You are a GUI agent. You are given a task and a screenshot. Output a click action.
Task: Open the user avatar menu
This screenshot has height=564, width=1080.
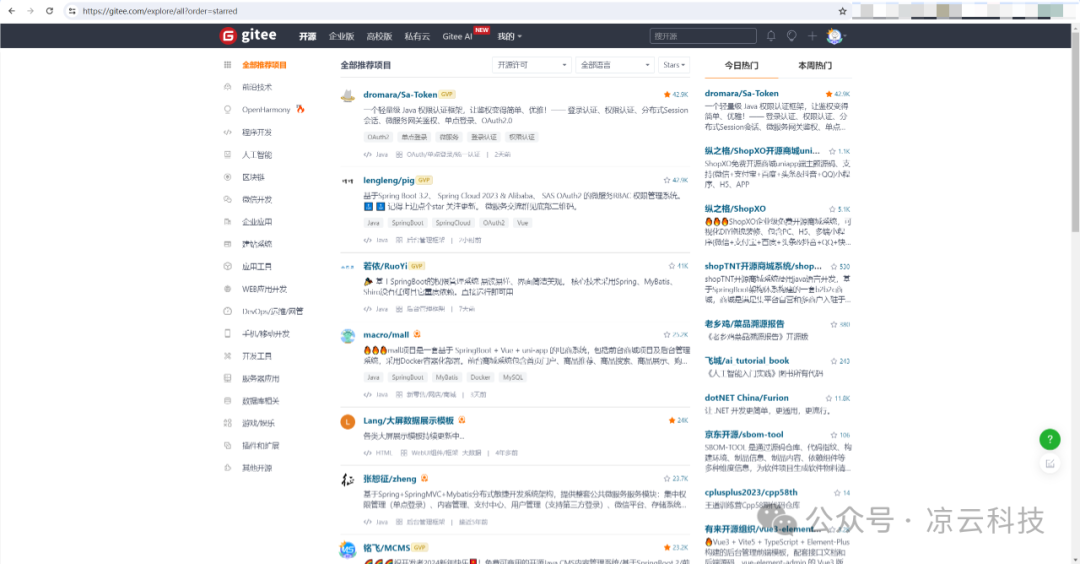click(834, 36)
